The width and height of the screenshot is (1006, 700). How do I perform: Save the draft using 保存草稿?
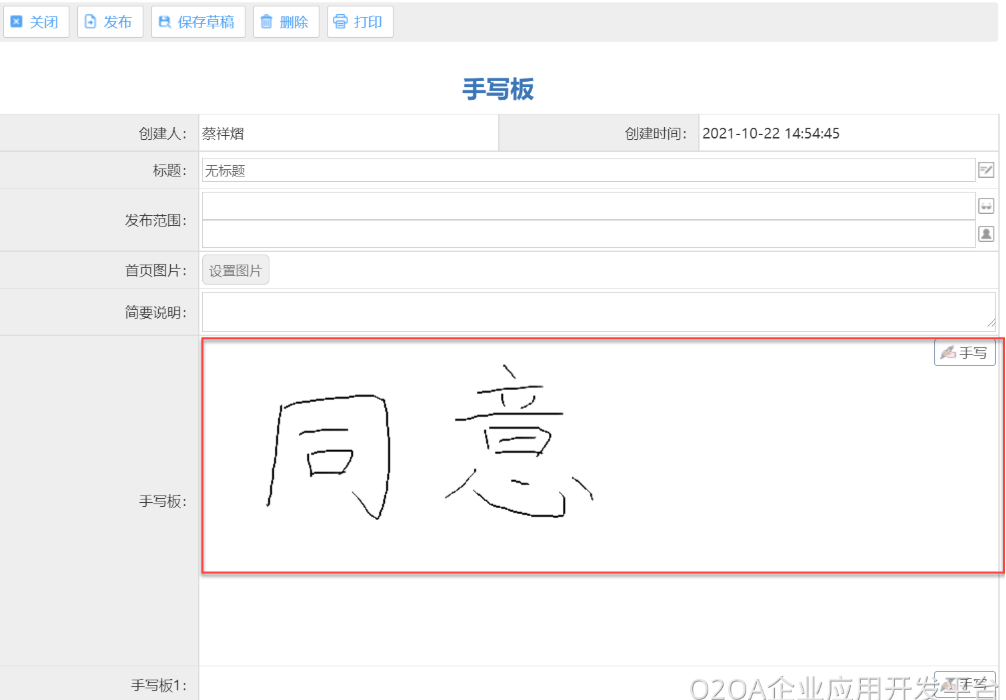coord(197,22)
